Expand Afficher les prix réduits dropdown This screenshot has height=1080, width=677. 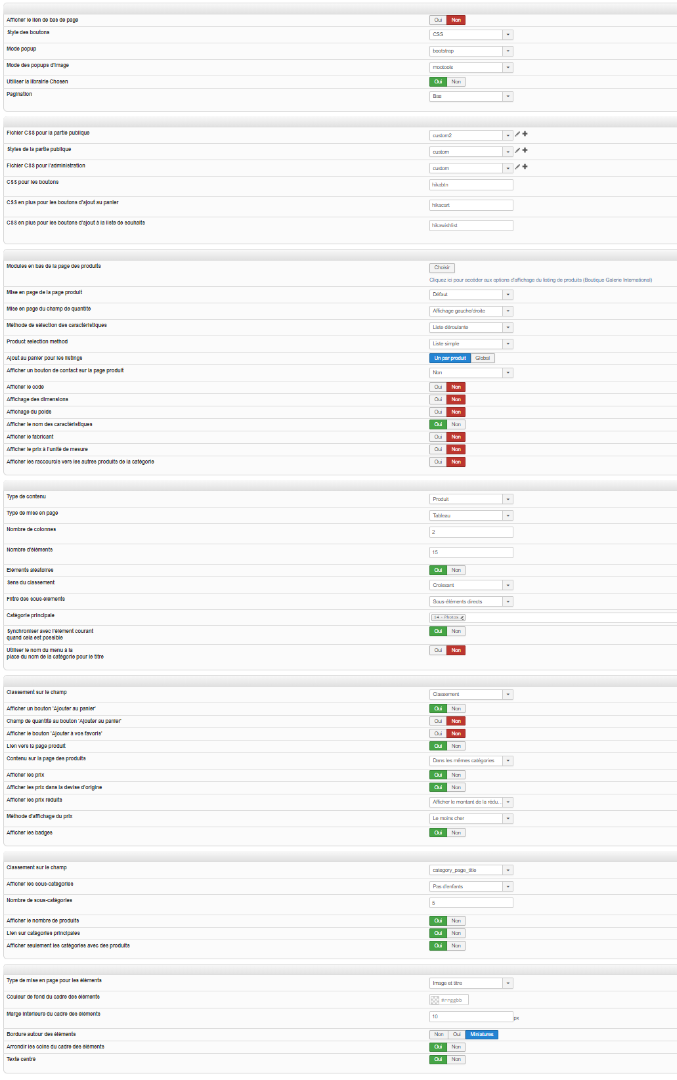point(471,802)
